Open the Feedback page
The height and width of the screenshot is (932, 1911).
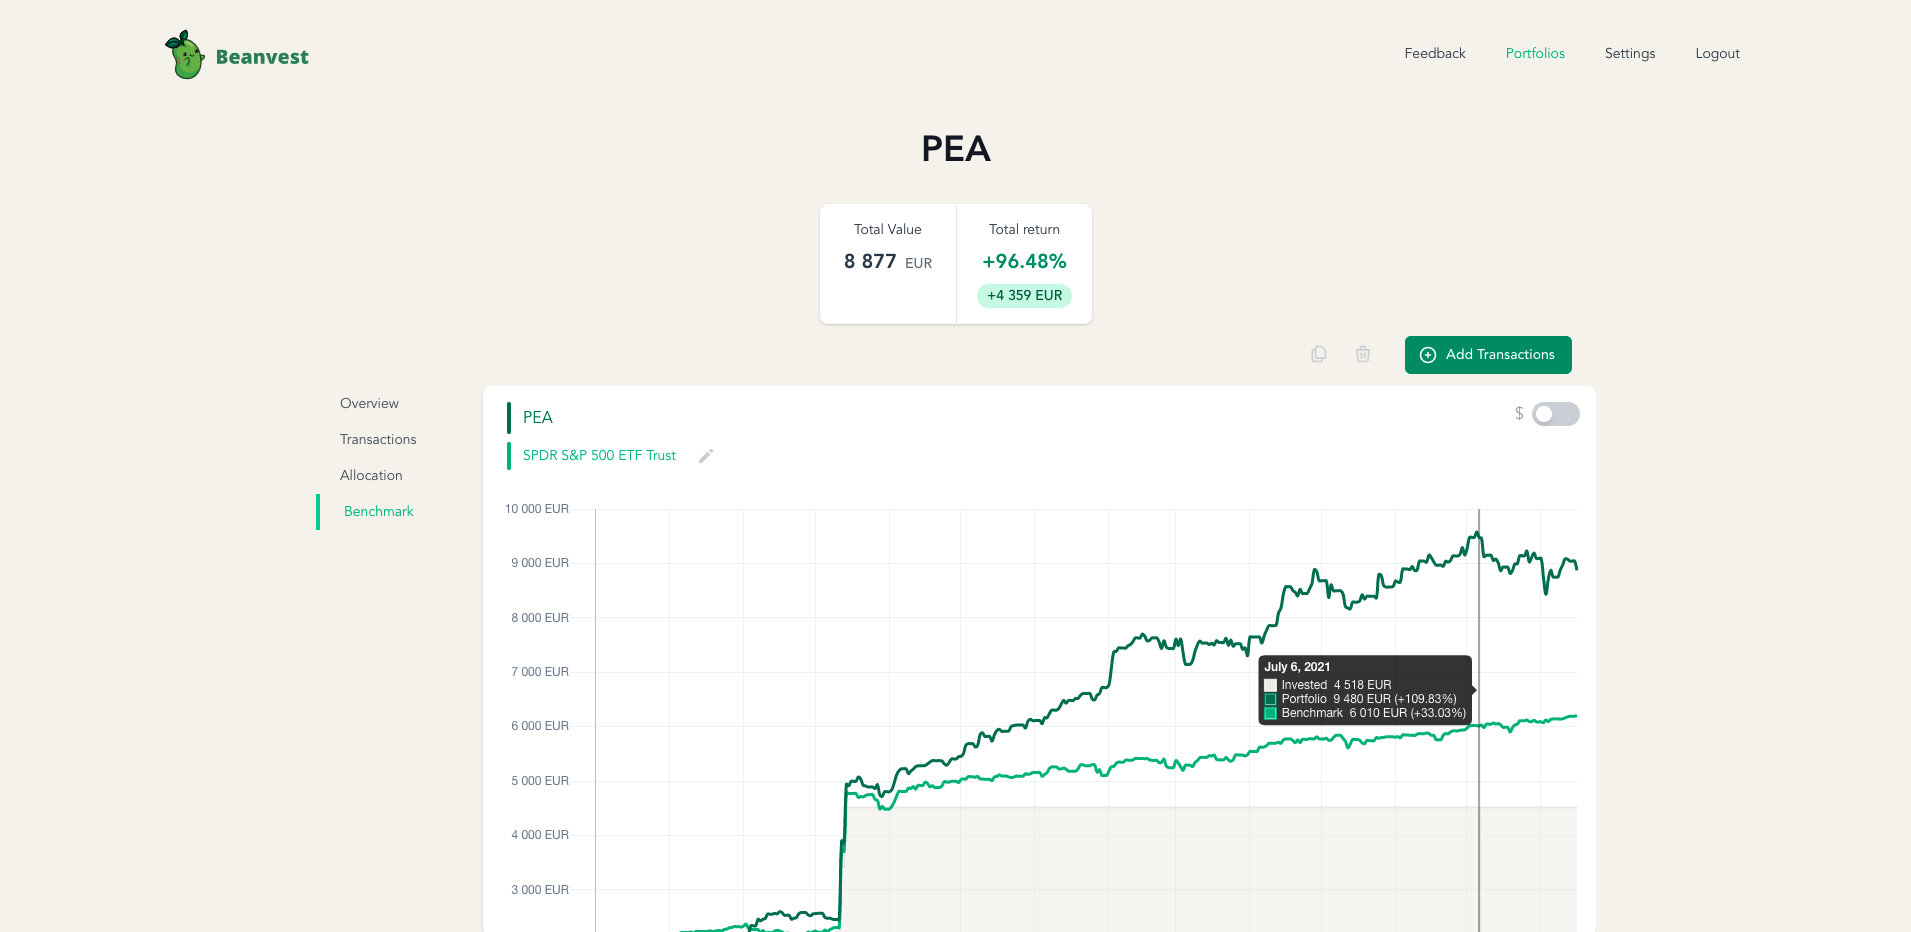tap(1434, 53)
